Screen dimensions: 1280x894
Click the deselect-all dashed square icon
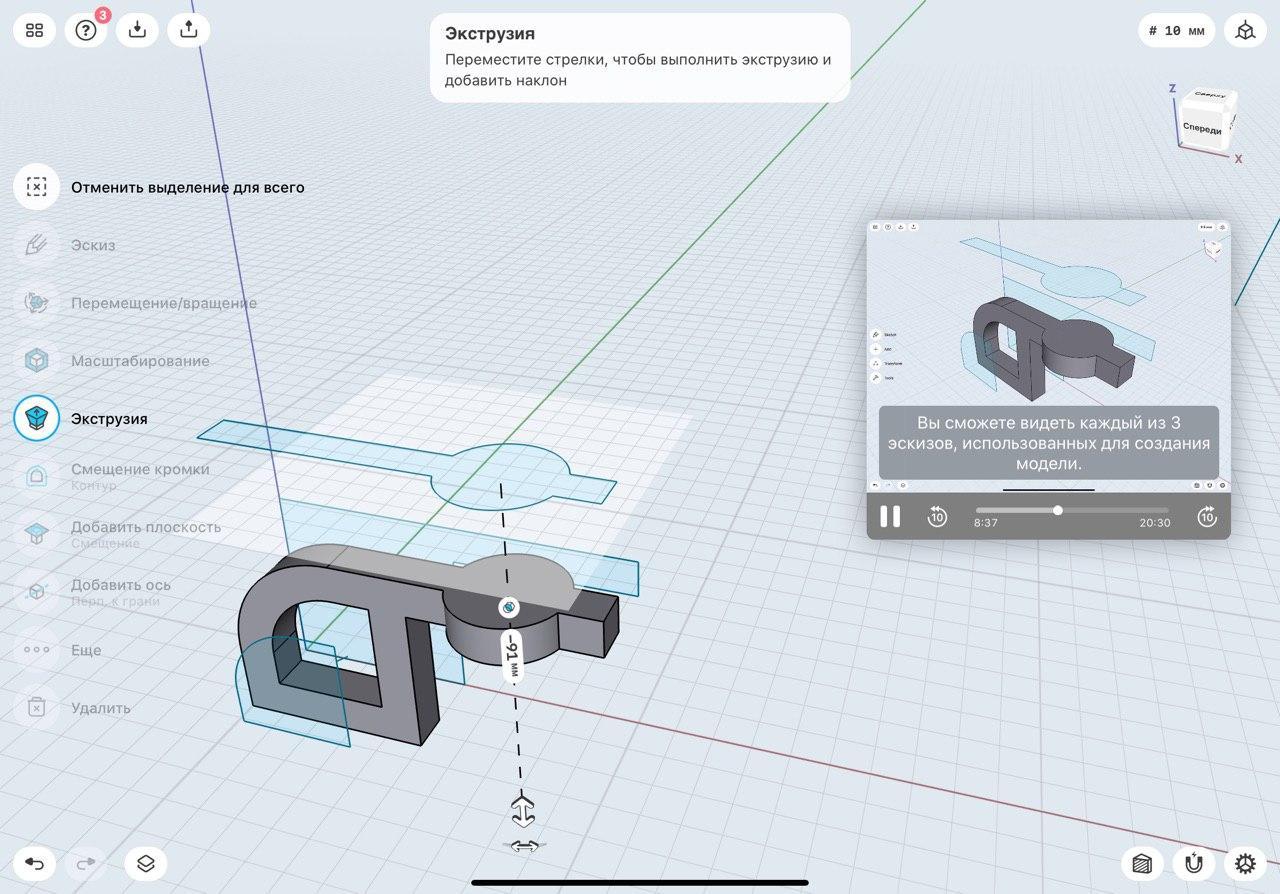coord(37,187)
